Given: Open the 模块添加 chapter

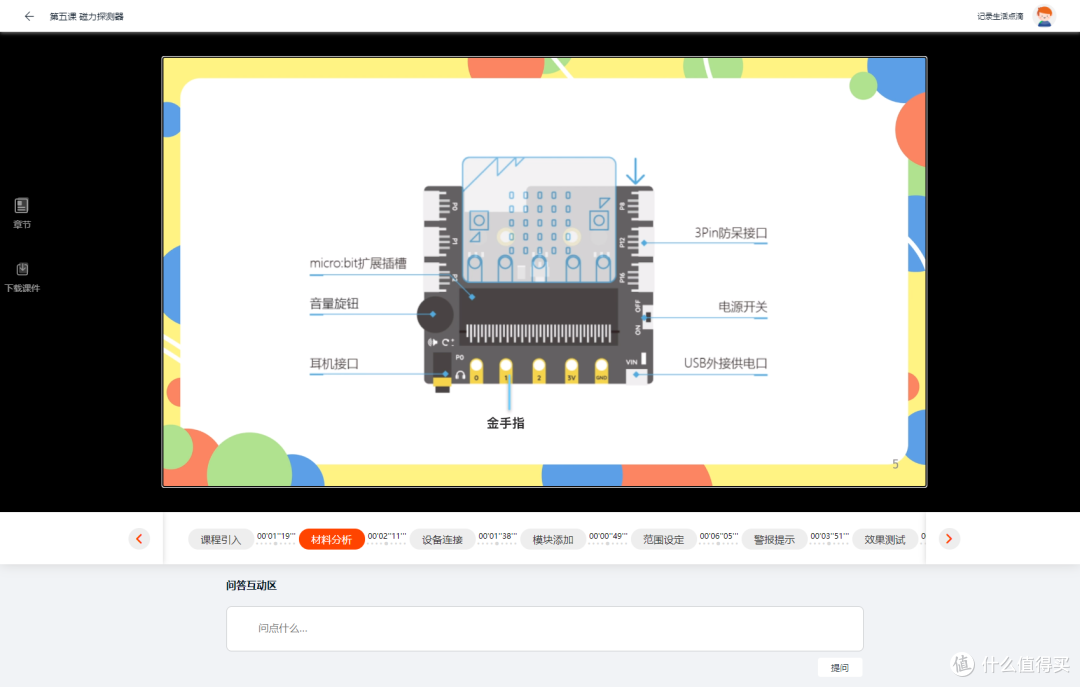Looking at the screenshot, I should (x=553, y=540).
